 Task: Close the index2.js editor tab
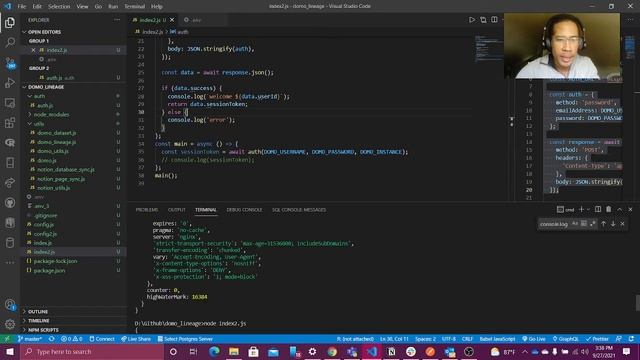click(x=172, y=20)
